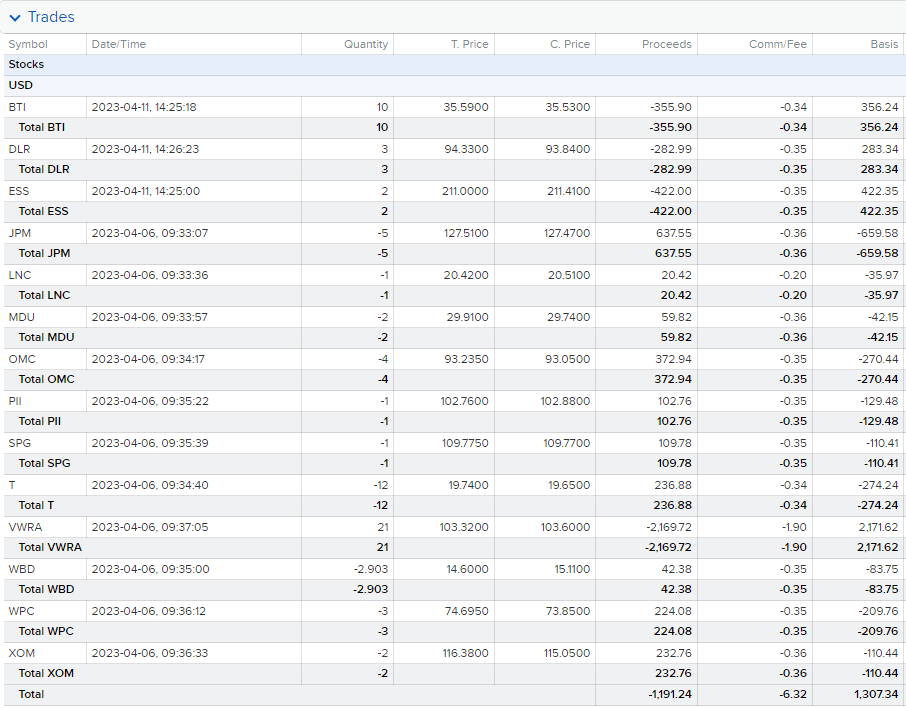Select the USD currency row
The height and width of the screenshot is (708, 906).
pos(454,86)
